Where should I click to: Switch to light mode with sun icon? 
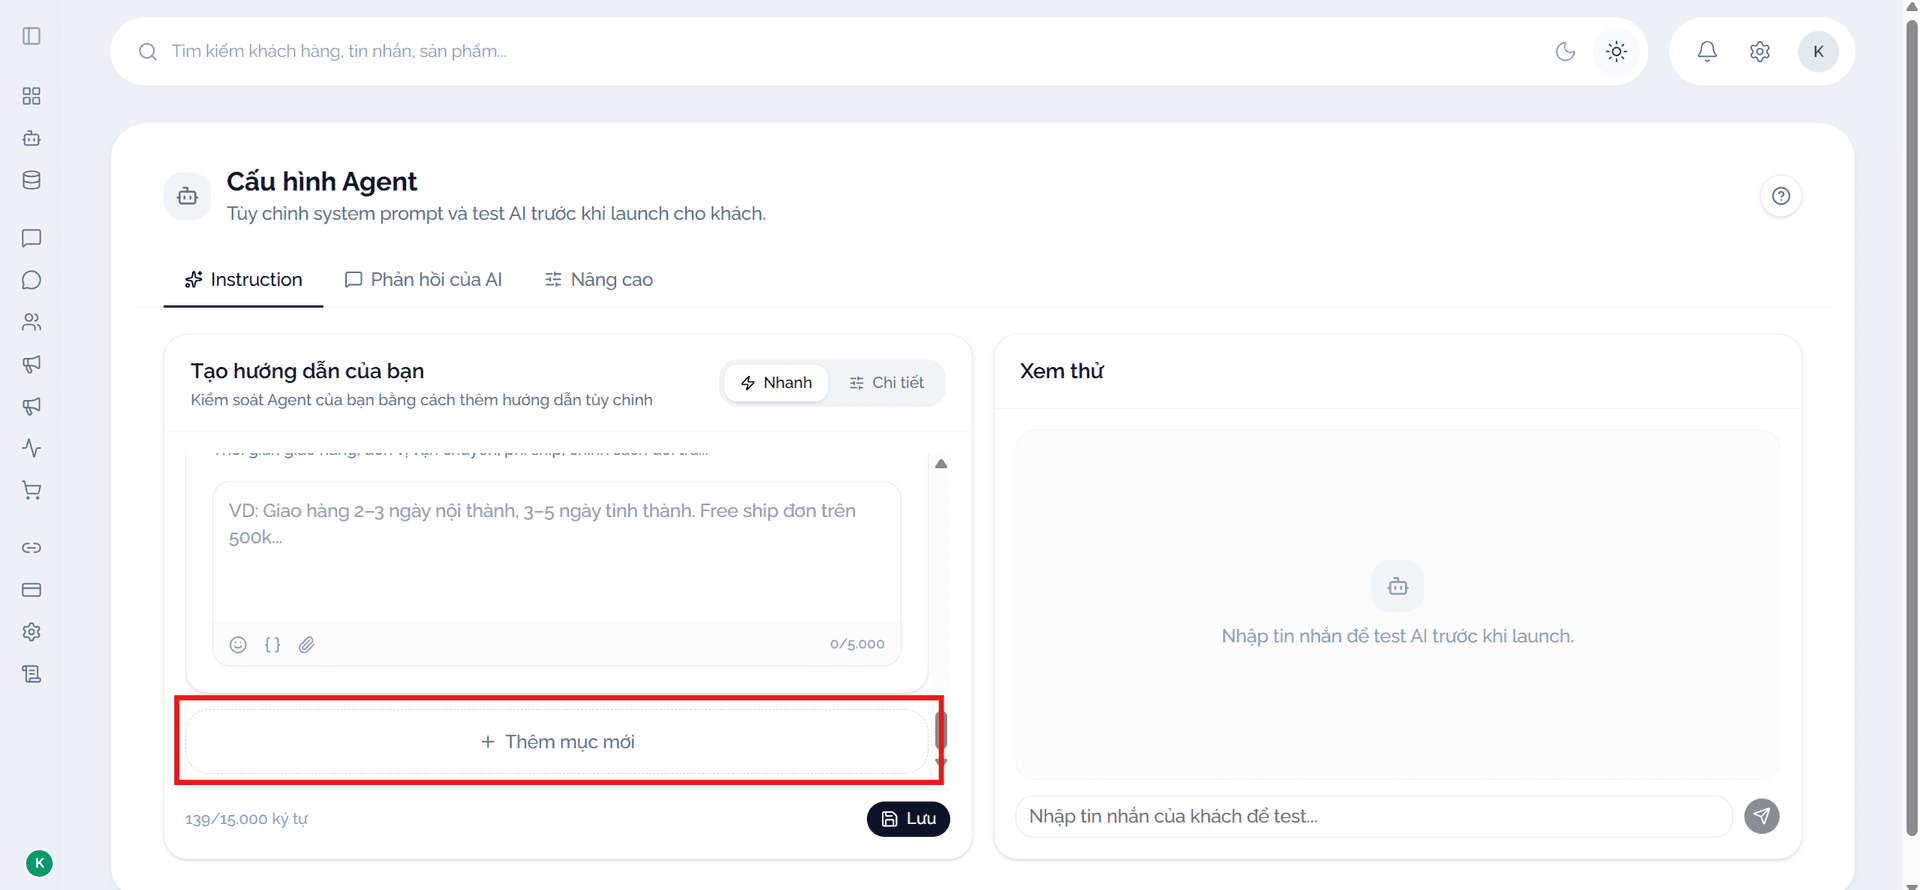pyautogui.click(x=1616, y=51)
